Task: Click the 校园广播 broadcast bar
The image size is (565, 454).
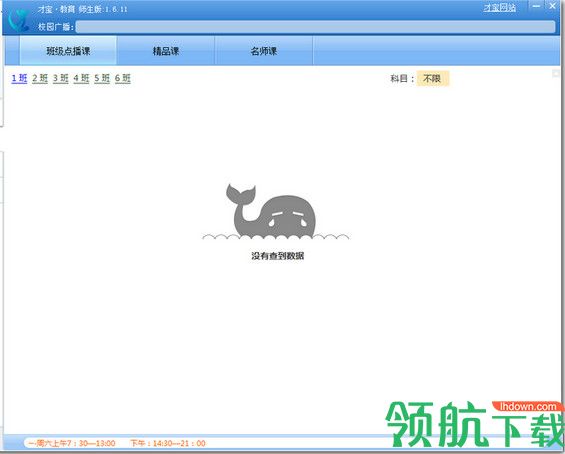Action: [315, 27]
